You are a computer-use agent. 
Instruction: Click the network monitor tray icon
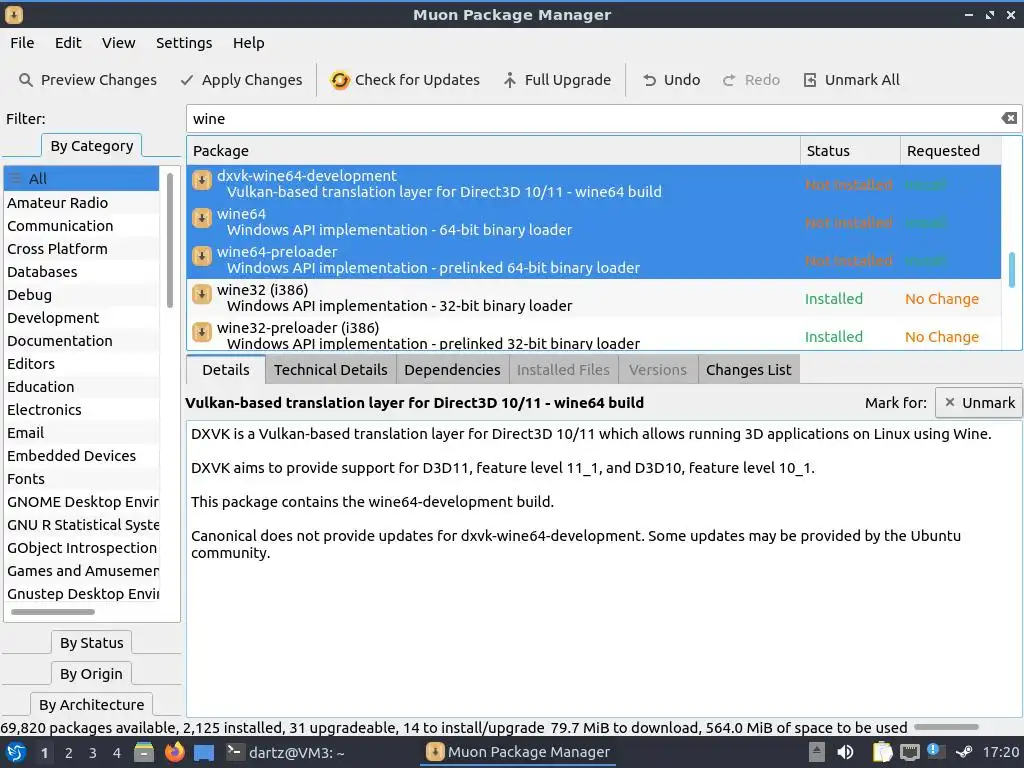(x=910, y=752)
